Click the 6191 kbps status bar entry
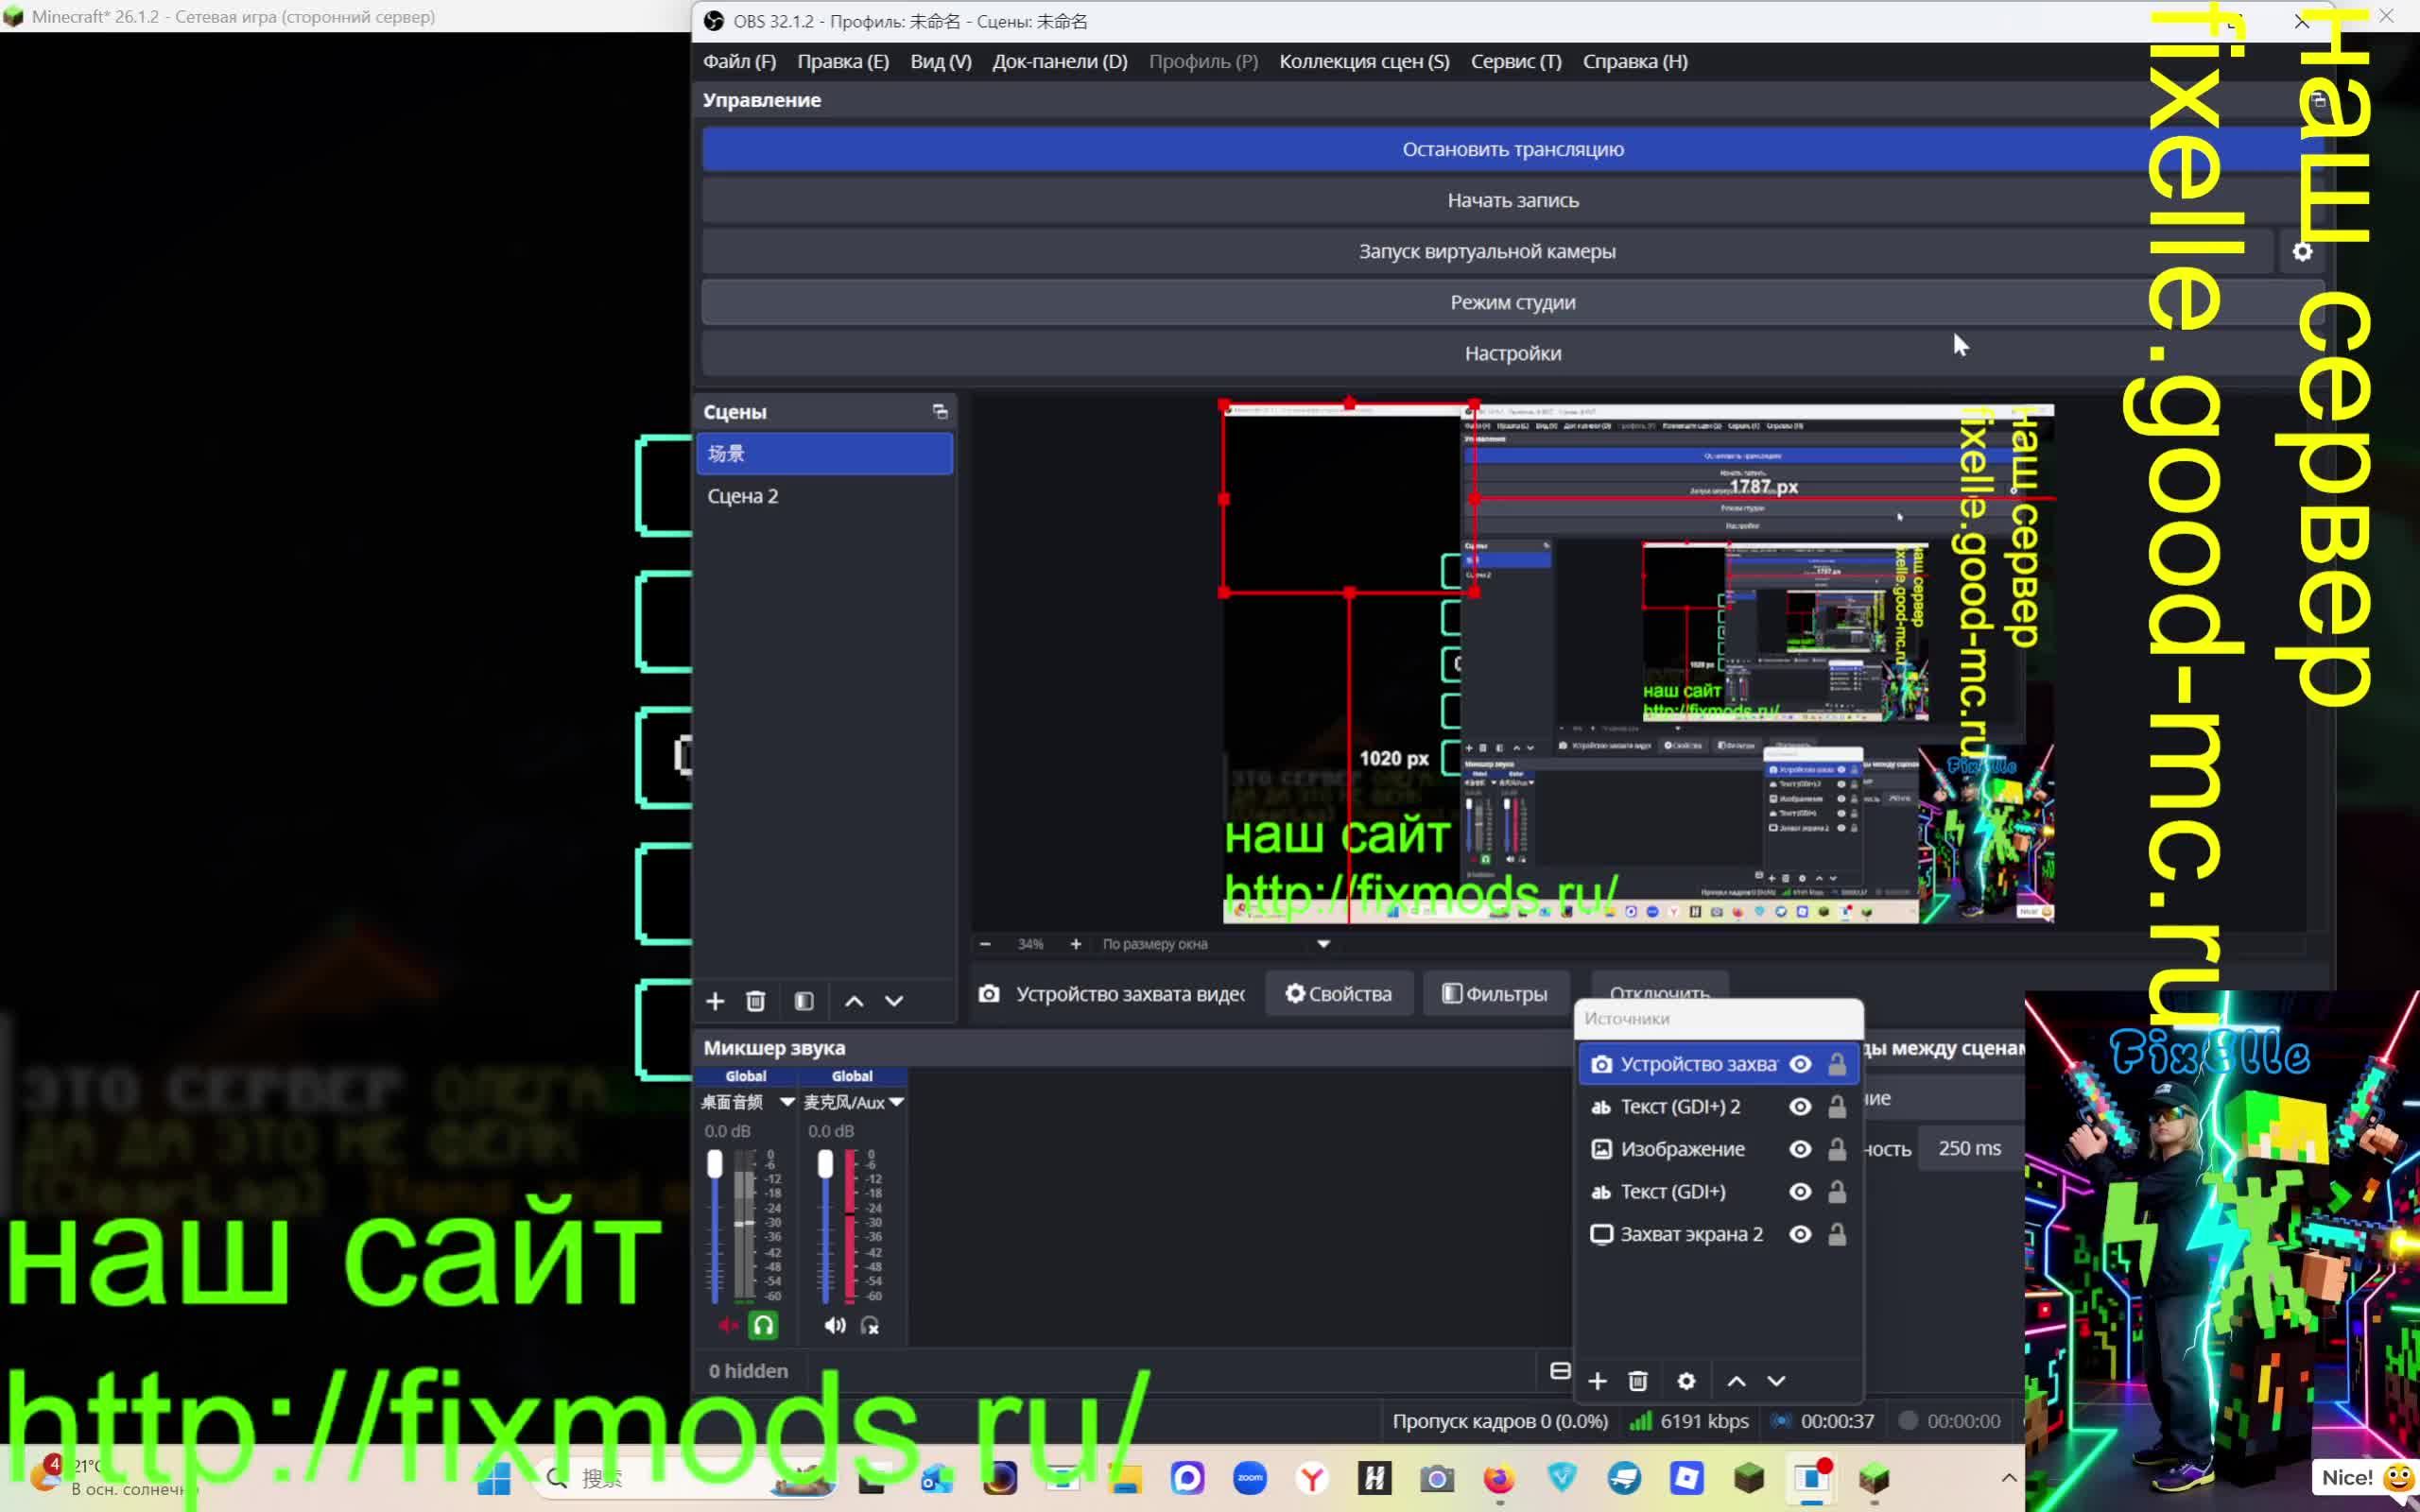This screenshot has width=2420, height=1512. coord(1689,1421)
